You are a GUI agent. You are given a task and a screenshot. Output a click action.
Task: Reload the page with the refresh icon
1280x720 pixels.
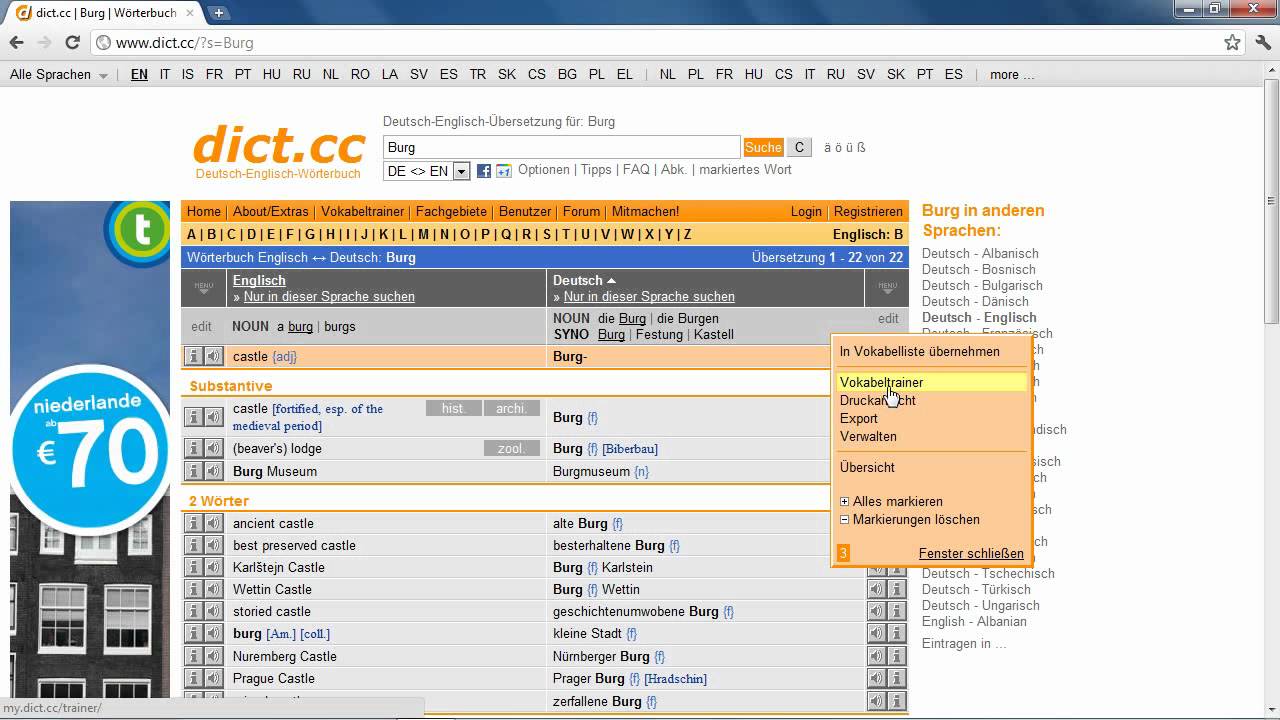72,43
